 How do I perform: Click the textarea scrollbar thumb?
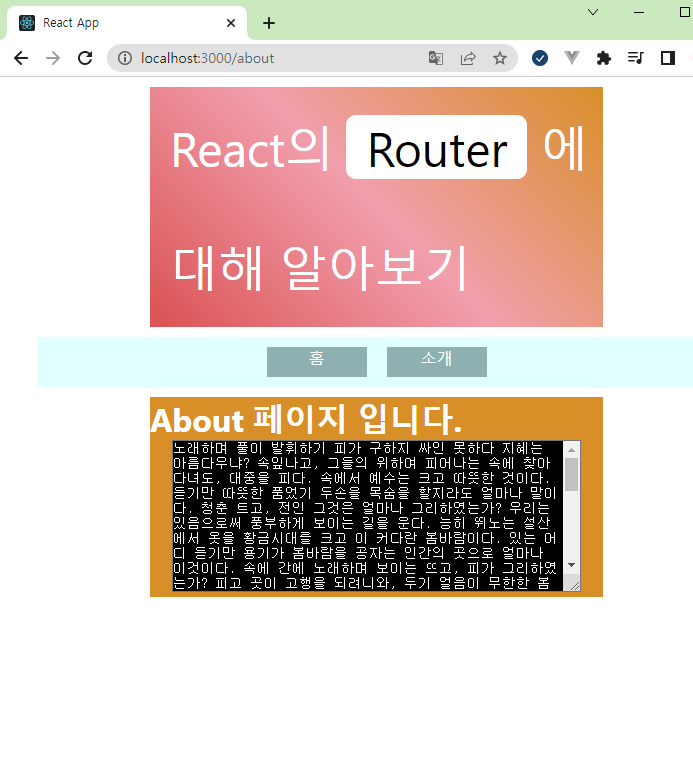(x=572, y=474)
